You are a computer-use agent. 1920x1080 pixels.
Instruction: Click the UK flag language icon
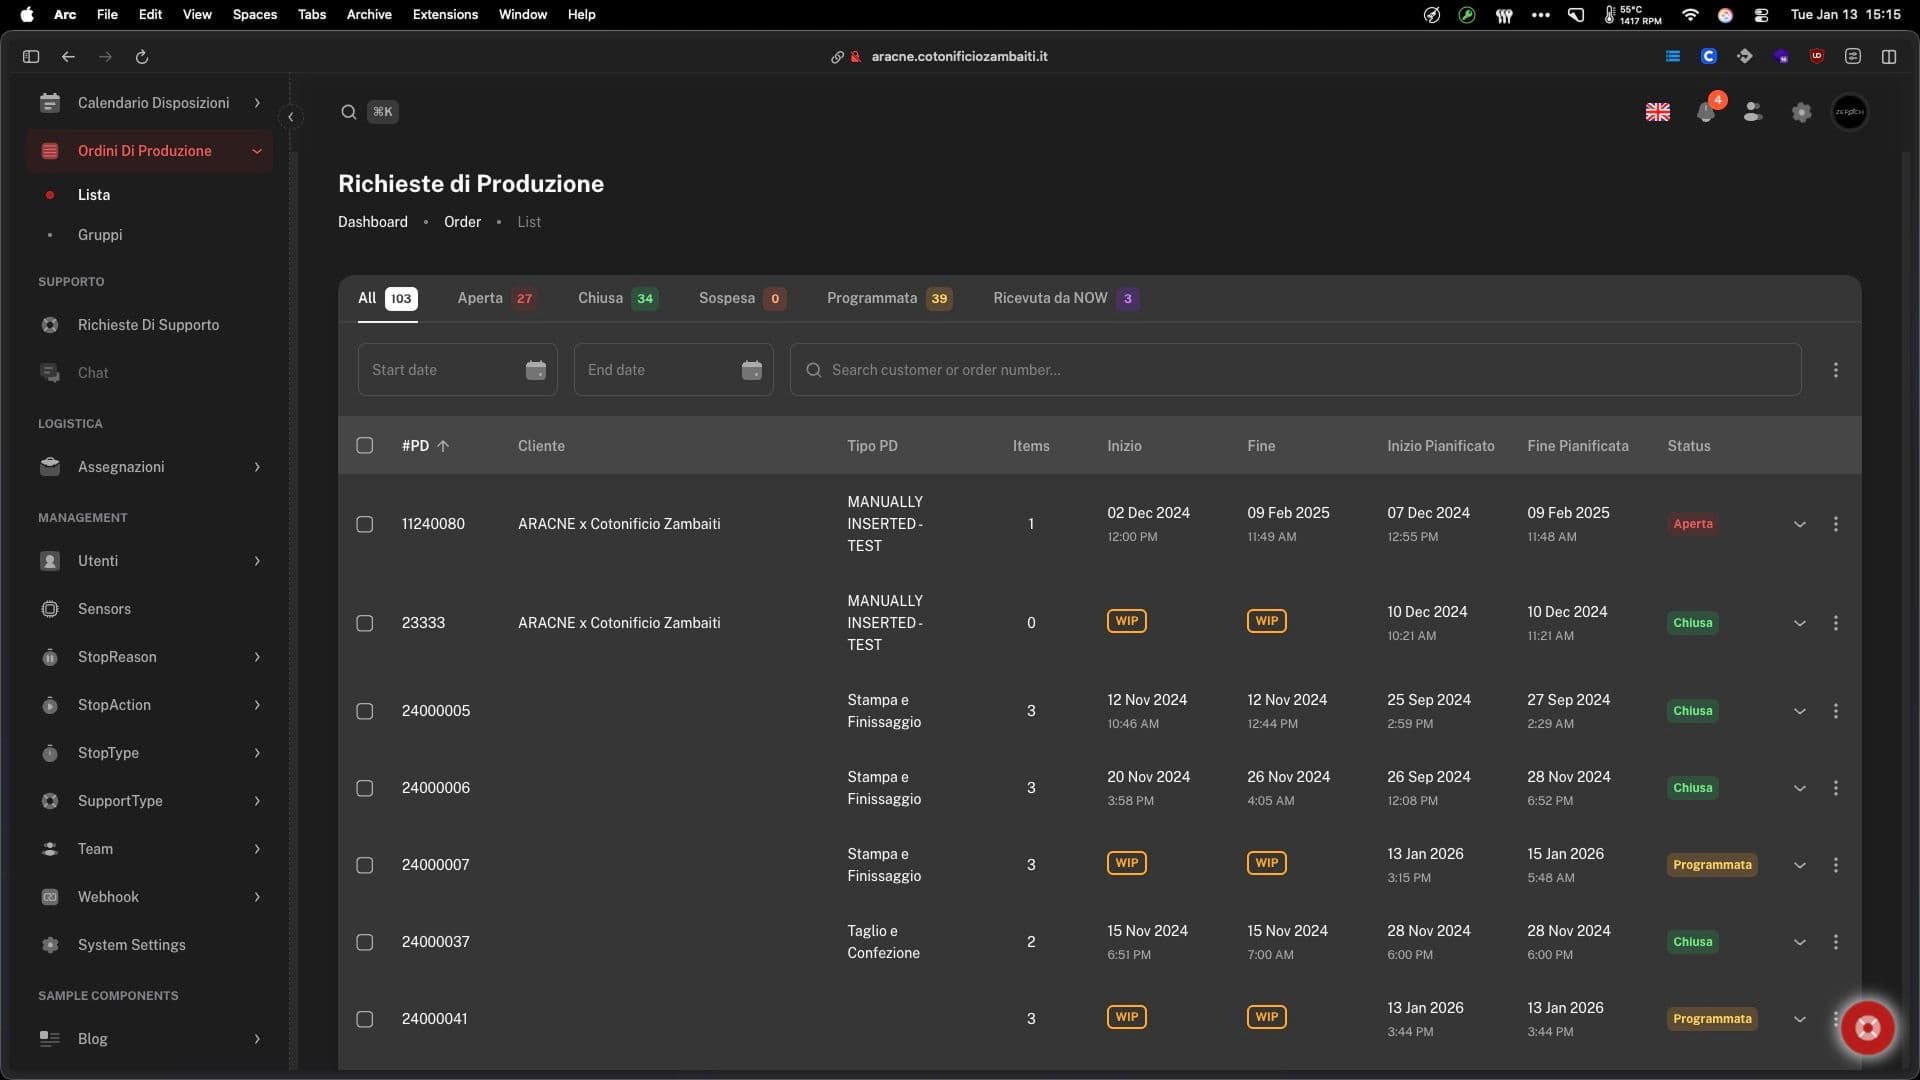pos(1657,112)
